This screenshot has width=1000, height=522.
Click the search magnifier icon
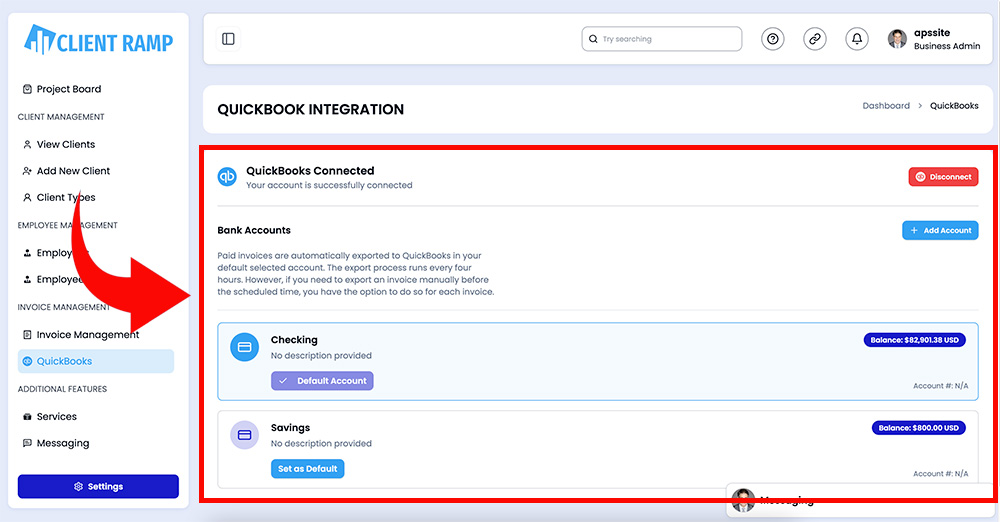coord(593,39)
